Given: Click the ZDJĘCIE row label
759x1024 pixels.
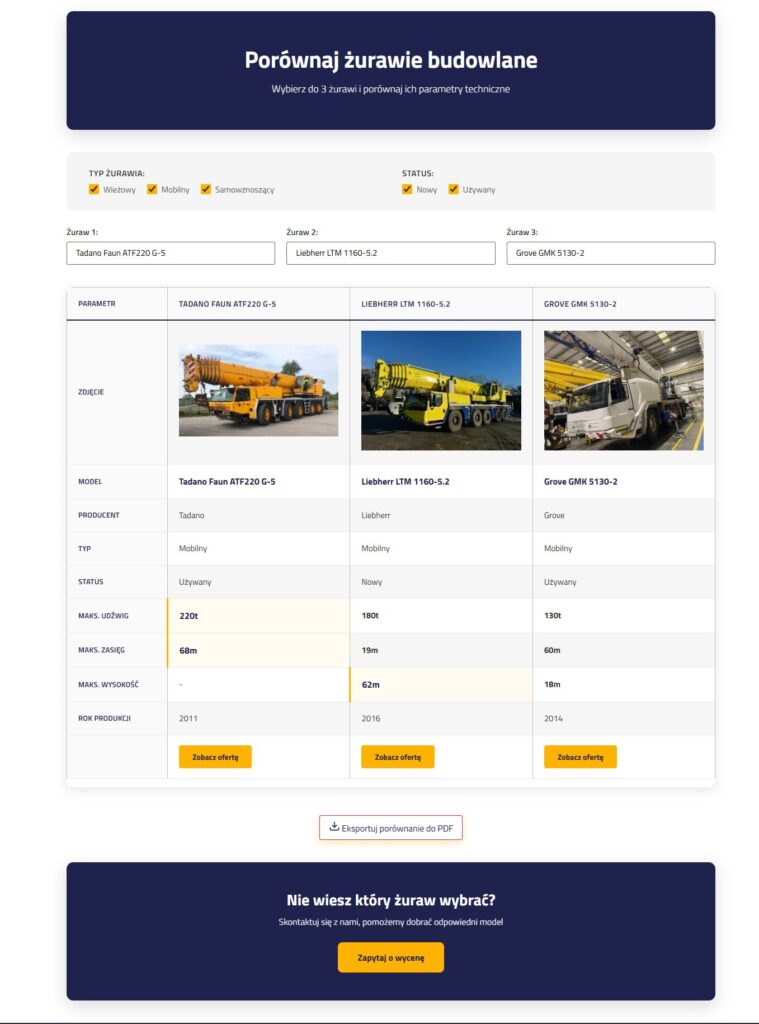Looking at the screenshot, I should (x=91, y=392).
